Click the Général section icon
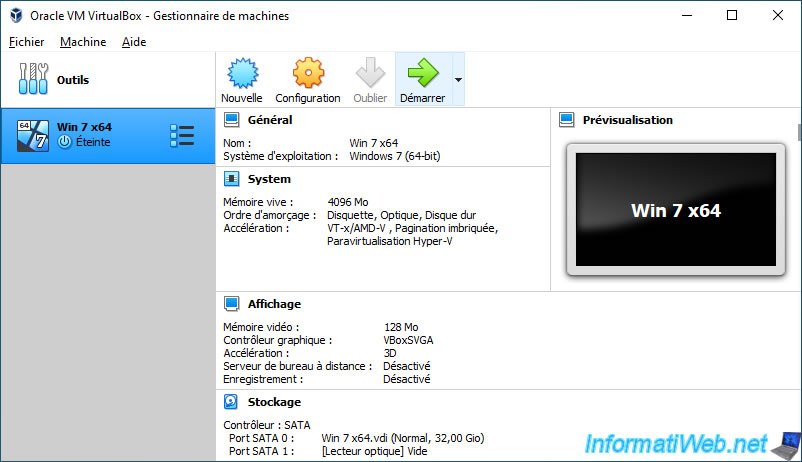 click(232, 120)
